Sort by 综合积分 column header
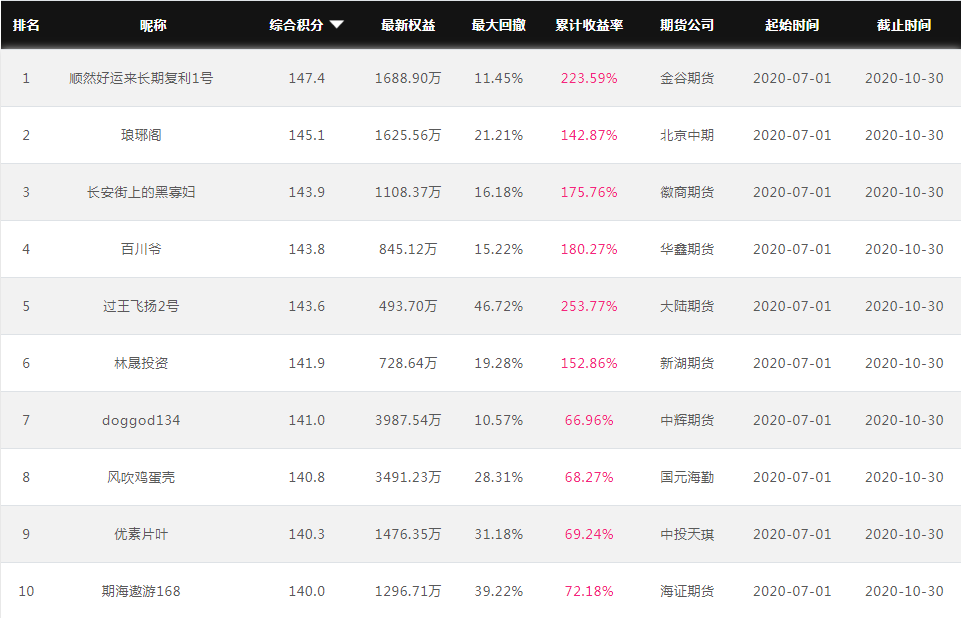This screenshot has width=961, height=618. click(296, 25)
